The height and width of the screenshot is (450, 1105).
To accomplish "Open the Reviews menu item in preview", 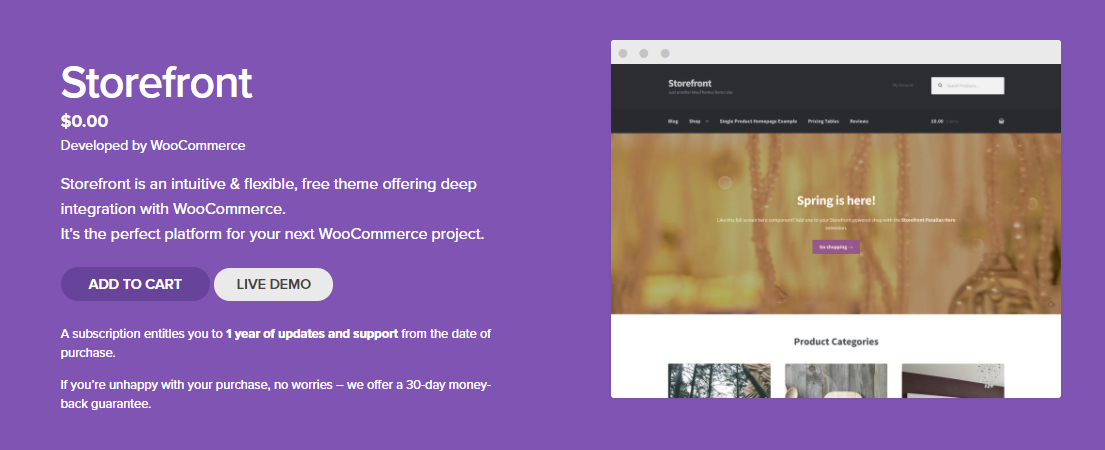I will tap(859, 121).
